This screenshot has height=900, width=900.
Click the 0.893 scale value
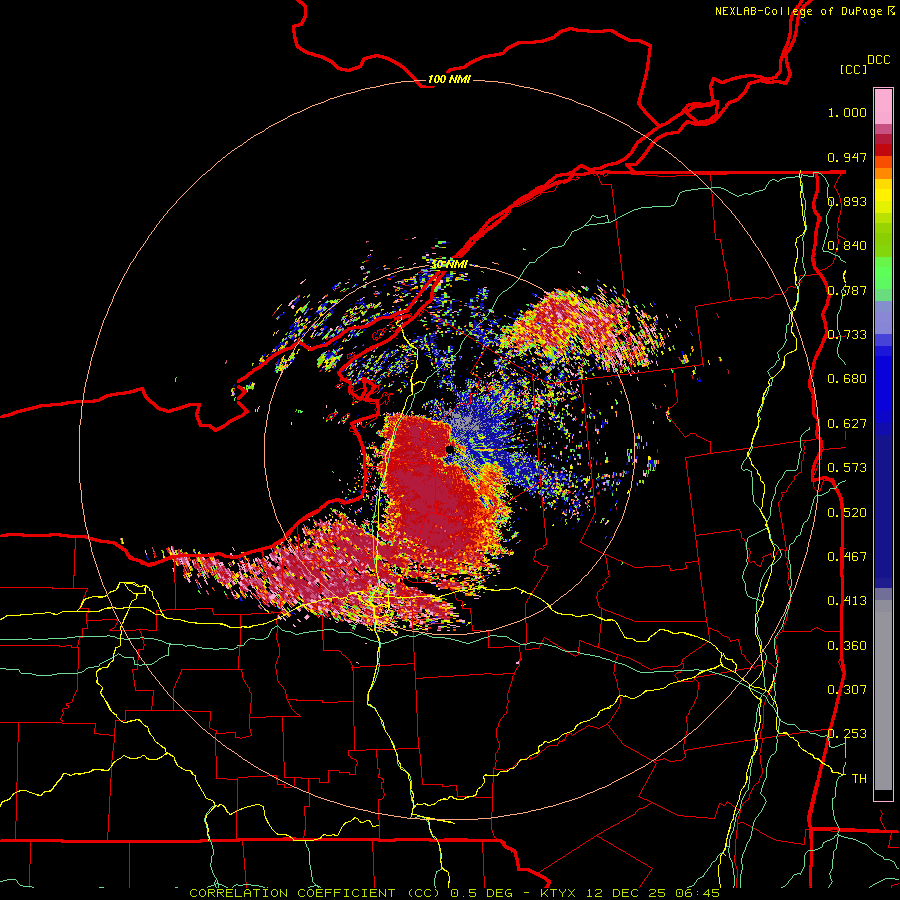tap(847, 201)
